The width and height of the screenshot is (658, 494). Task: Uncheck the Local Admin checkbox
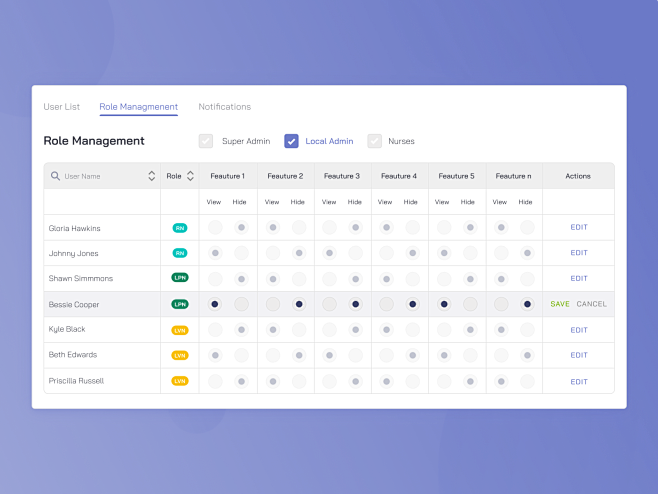[291, 141]
